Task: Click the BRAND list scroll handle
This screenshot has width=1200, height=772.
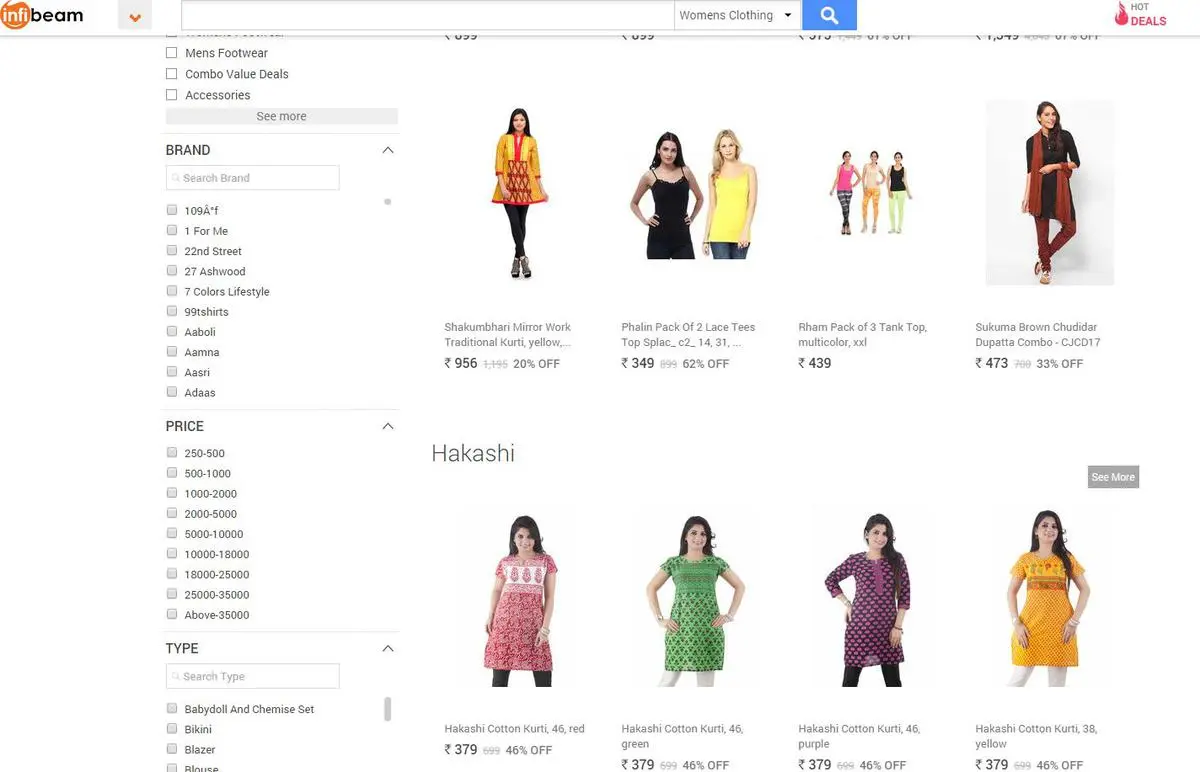Action: point(388,201)
